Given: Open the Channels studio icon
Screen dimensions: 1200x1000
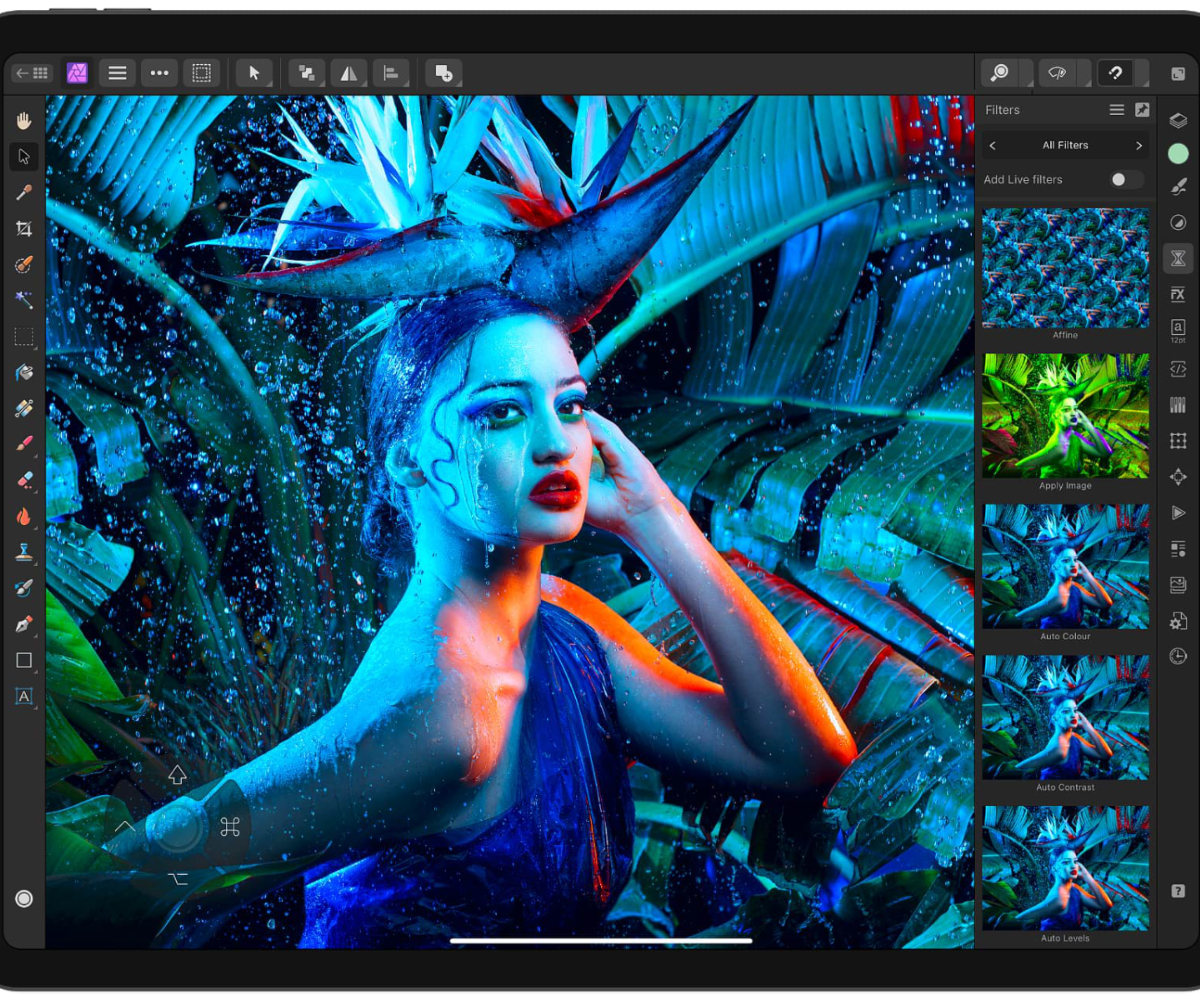Looking at the screenshot, I should (x=1177, y=404).
